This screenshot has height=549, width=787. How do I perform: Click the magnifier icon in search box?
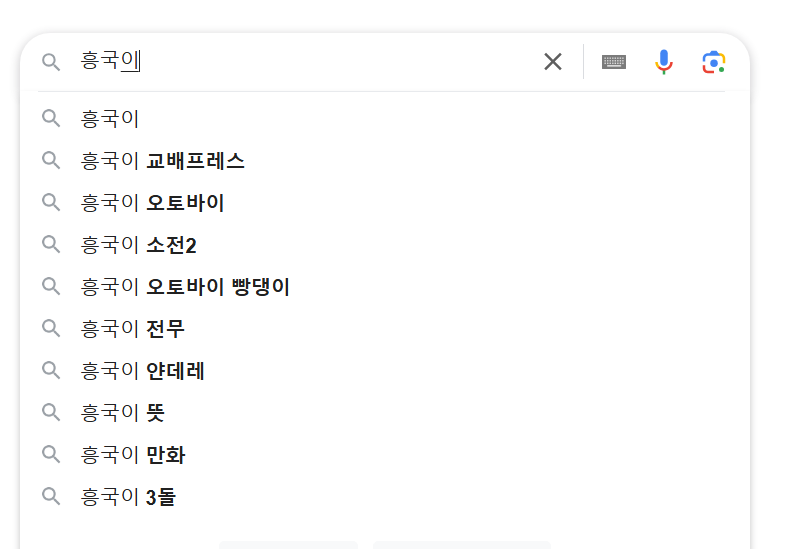51,62
